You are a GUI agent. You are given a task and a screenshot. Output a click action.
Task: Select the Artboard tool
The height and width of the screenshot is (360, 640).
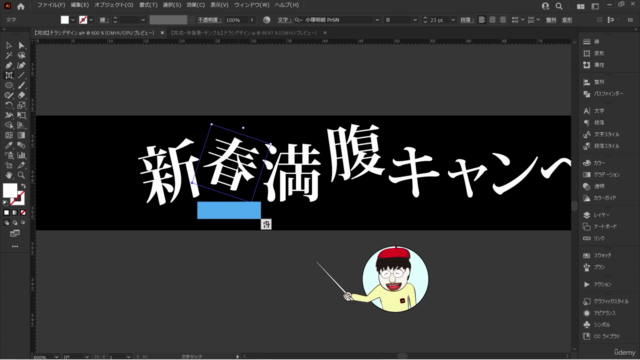[9, 165]
